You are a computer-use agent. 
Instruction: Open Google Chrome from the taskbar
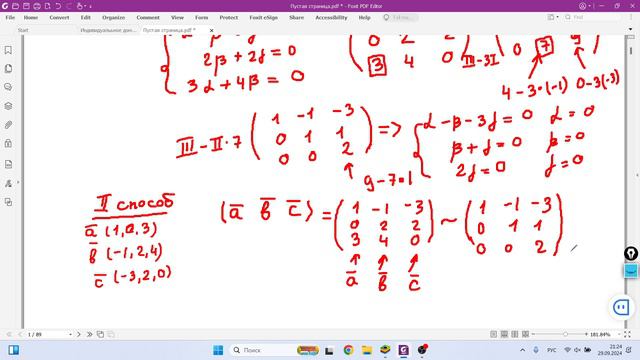[348, 350]
